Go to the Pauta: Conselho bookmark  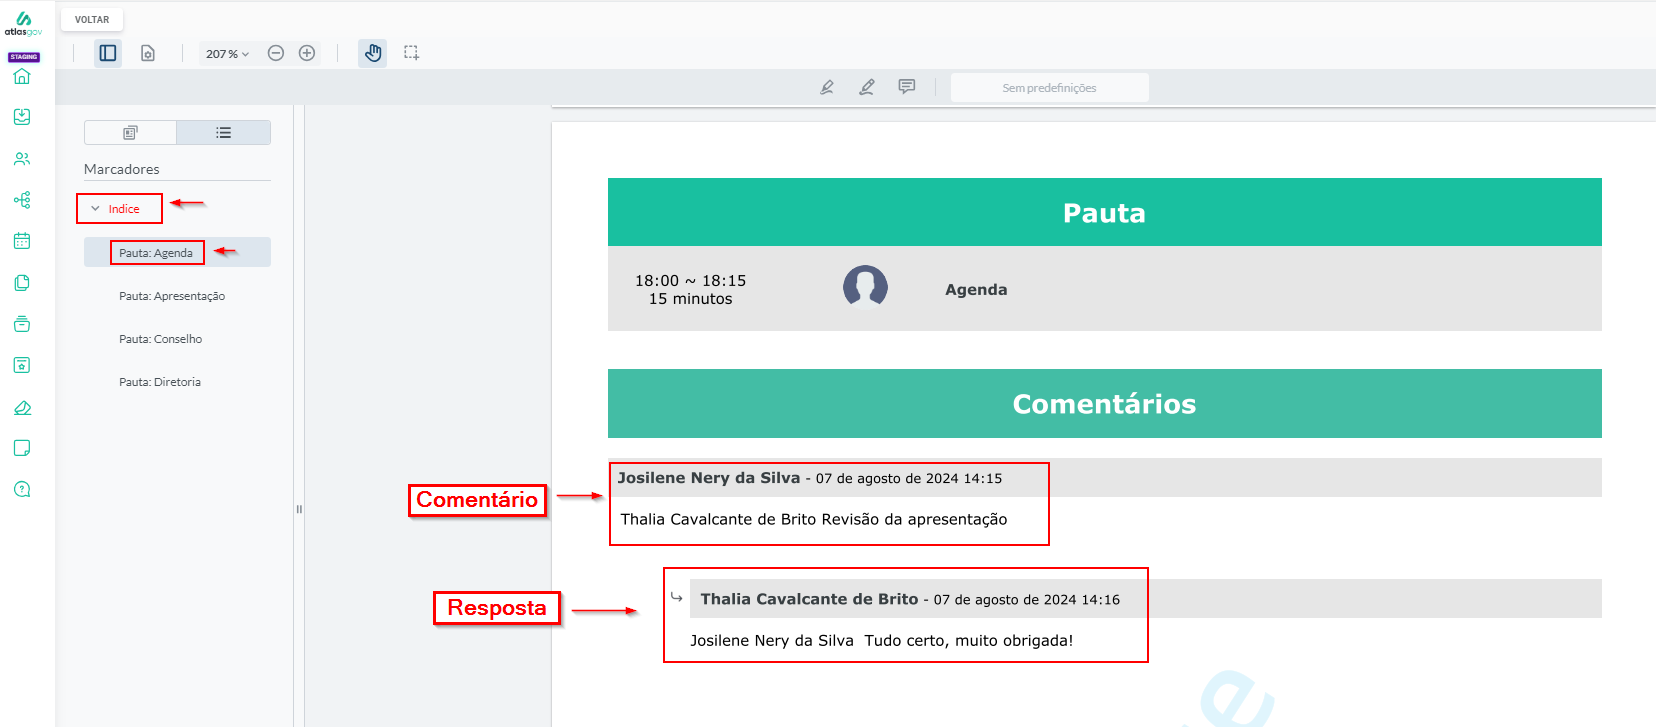tap(161, 339)
